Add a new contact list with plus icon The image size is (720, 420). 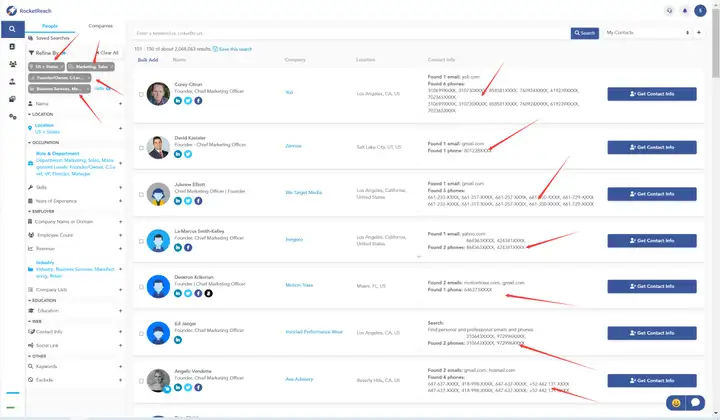pos(698,33)
